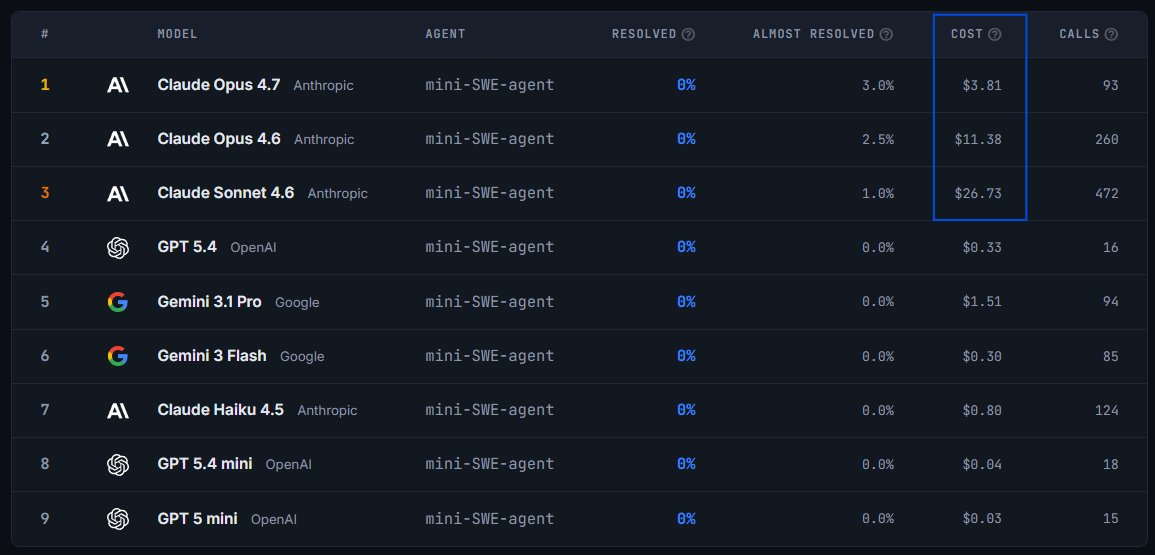Image resolution: width=1155 pixels, height=555 pixels.
Task: Click the $0.04 cost value
Action: (982, 465)
